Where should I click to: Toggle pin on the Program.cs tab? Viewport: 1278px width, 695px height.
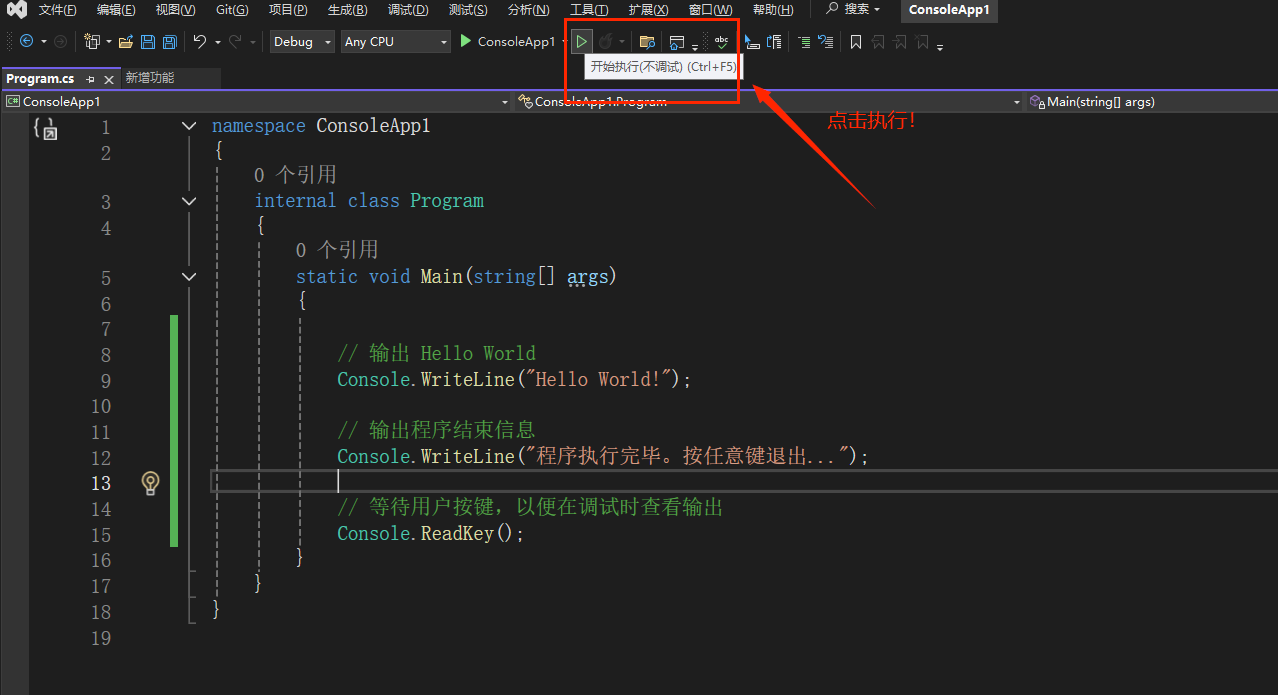tap(90, 78)
